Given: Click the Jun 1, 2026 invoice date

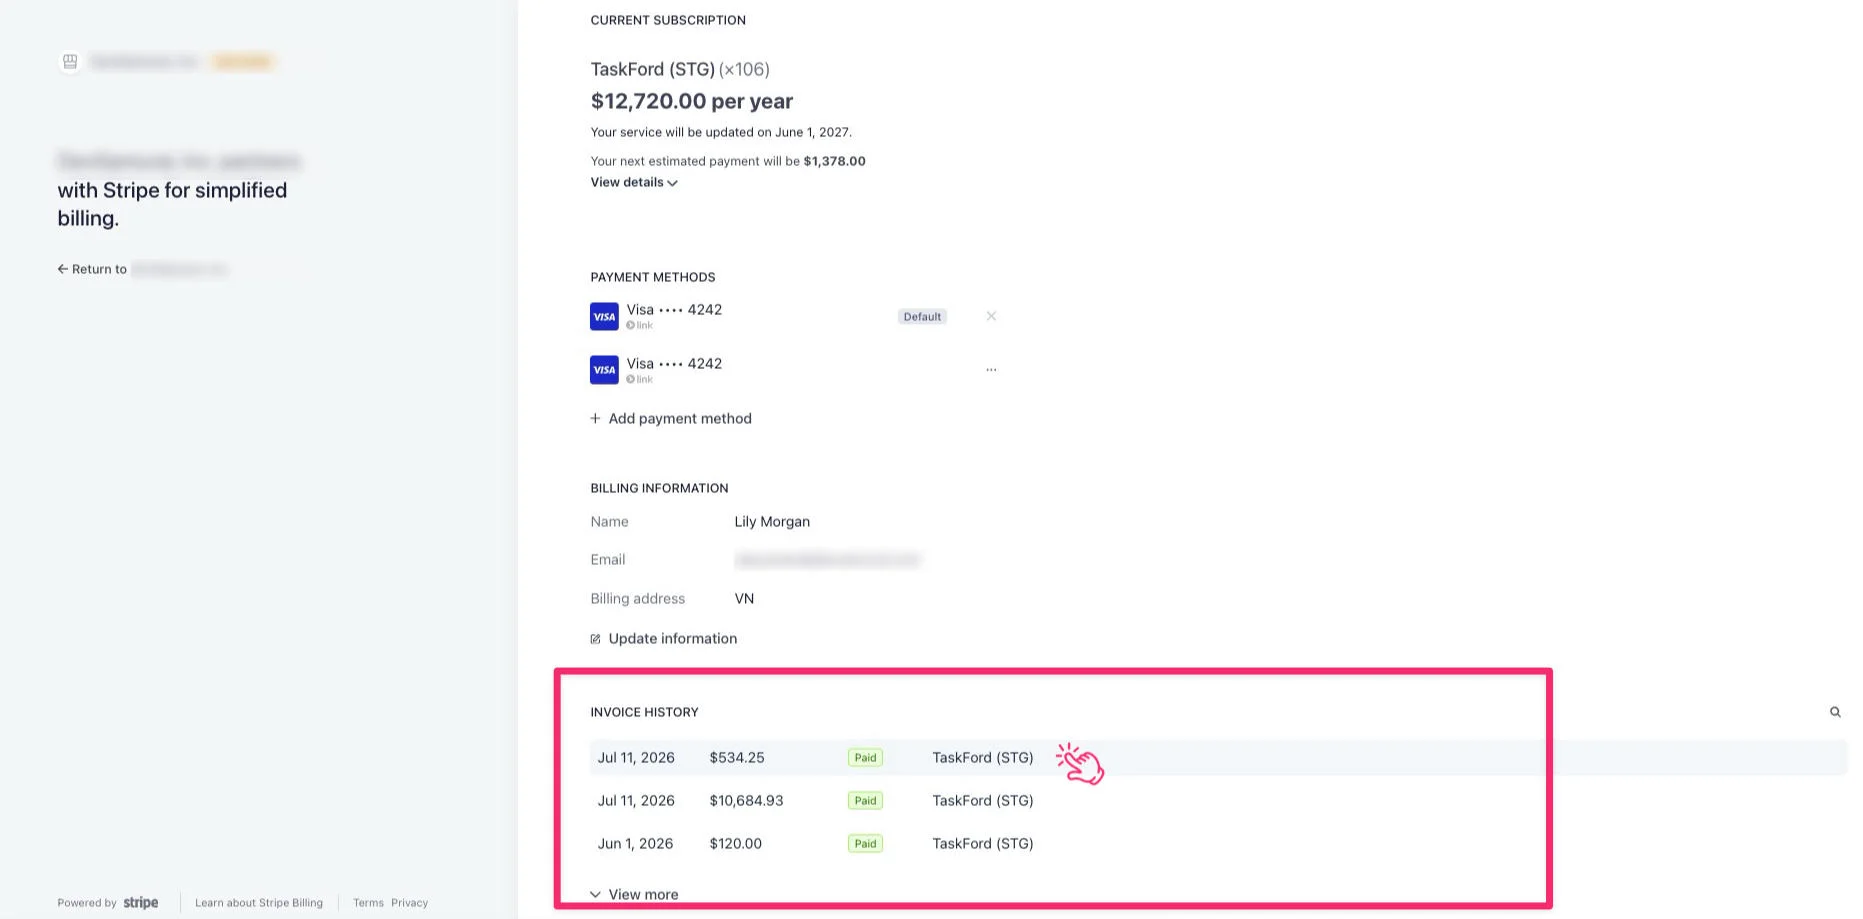Looking at the screenshot, I should tap(635, 844).
